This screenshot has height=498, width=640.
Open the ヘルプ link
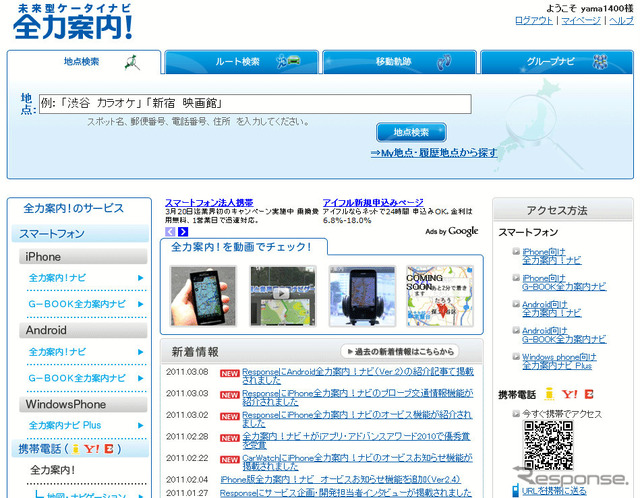621,20
